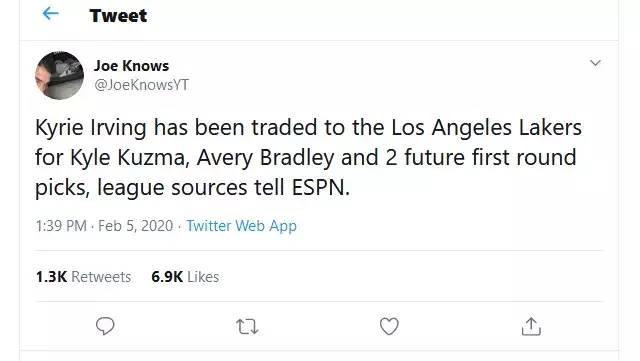Click the word ESPN in the tweet
Image resolution: width=640 pixels, height=361 pixels.
pos(321,187)
